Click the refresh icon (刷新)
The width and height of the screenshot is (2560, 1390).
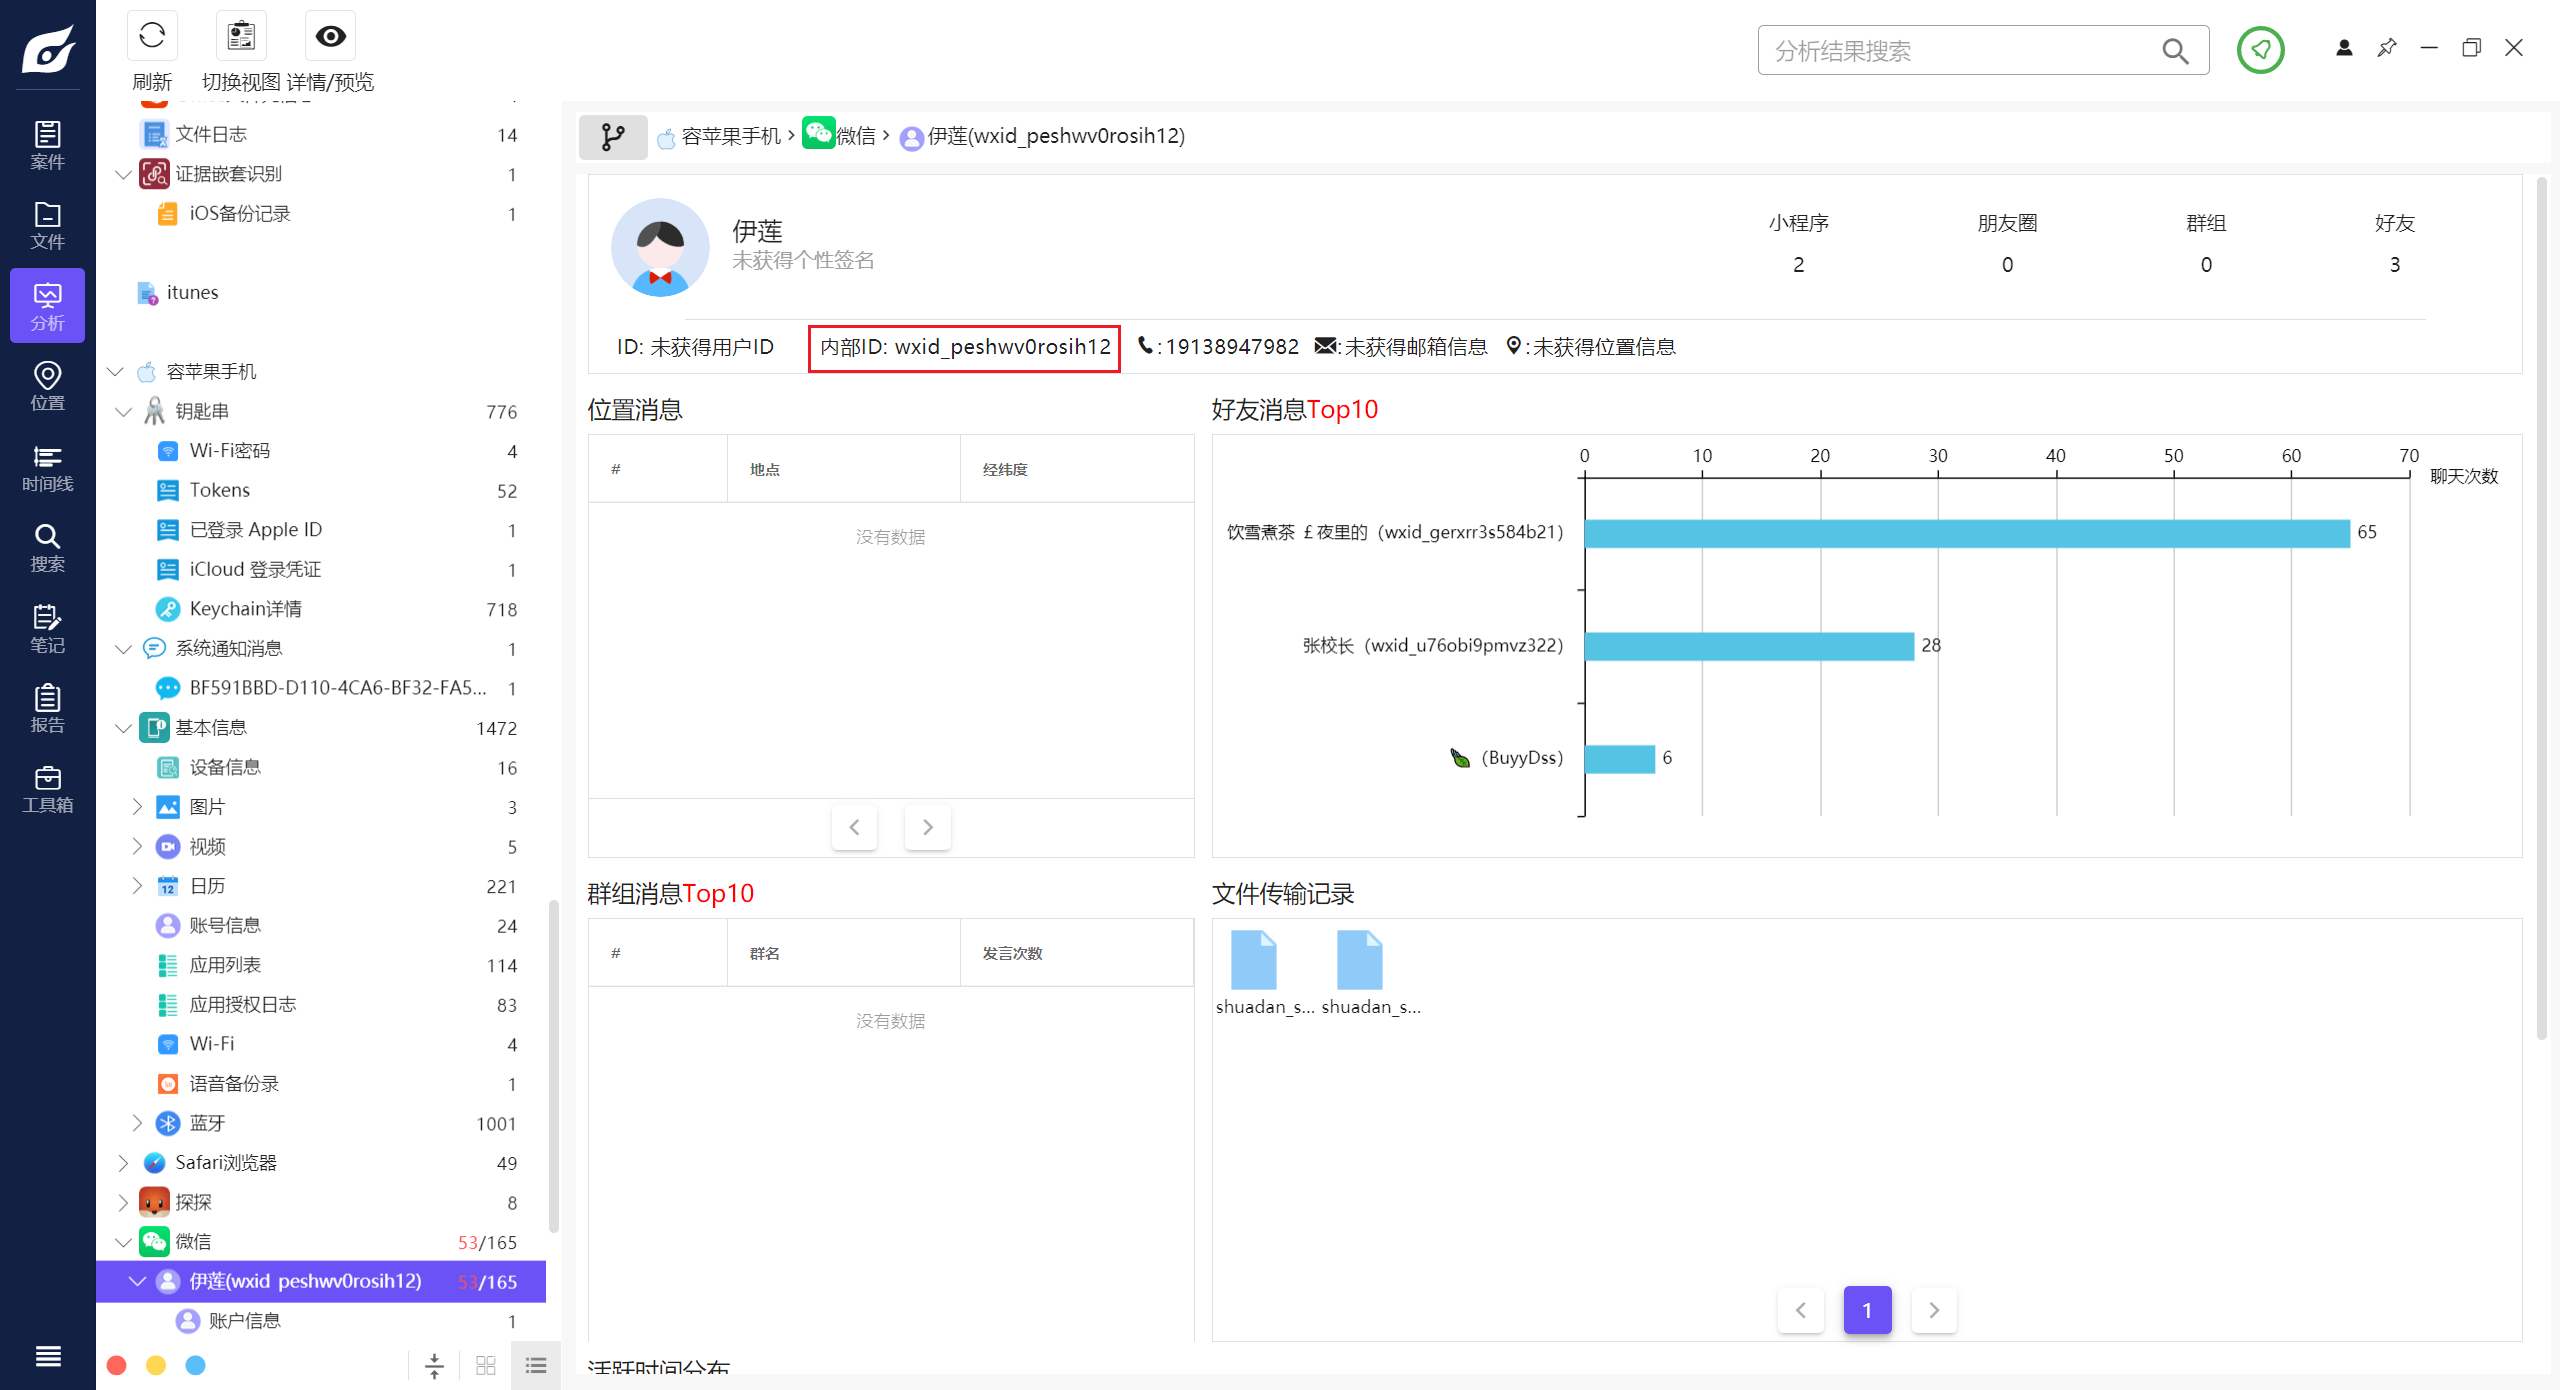coord(152,37)
